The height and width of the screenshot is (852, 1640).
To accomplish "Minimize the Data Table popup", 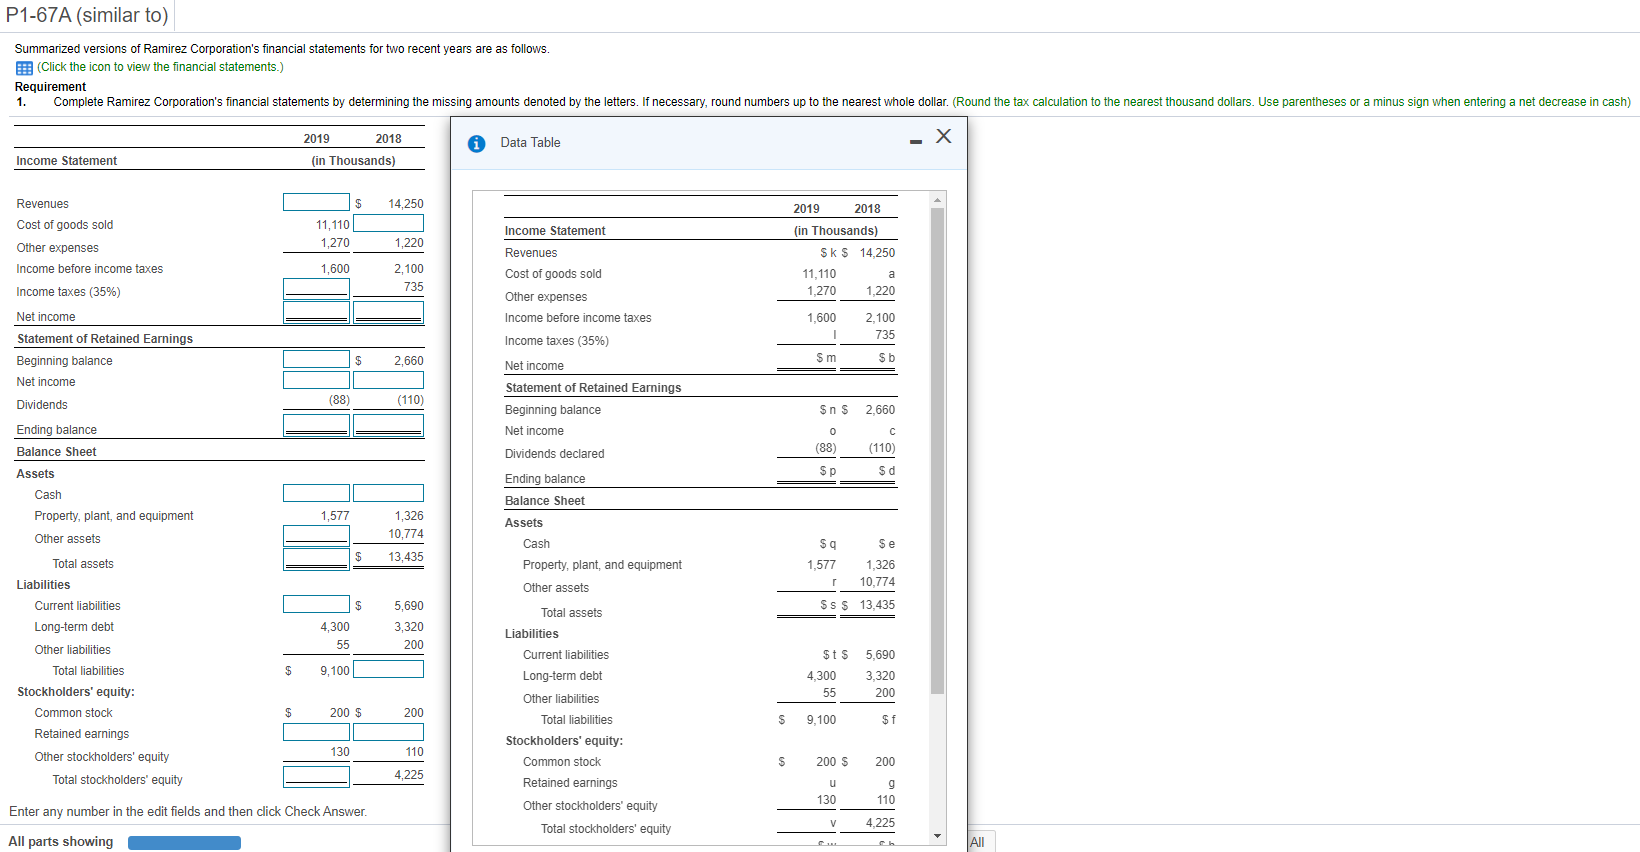I will click(x=916, y=142).
